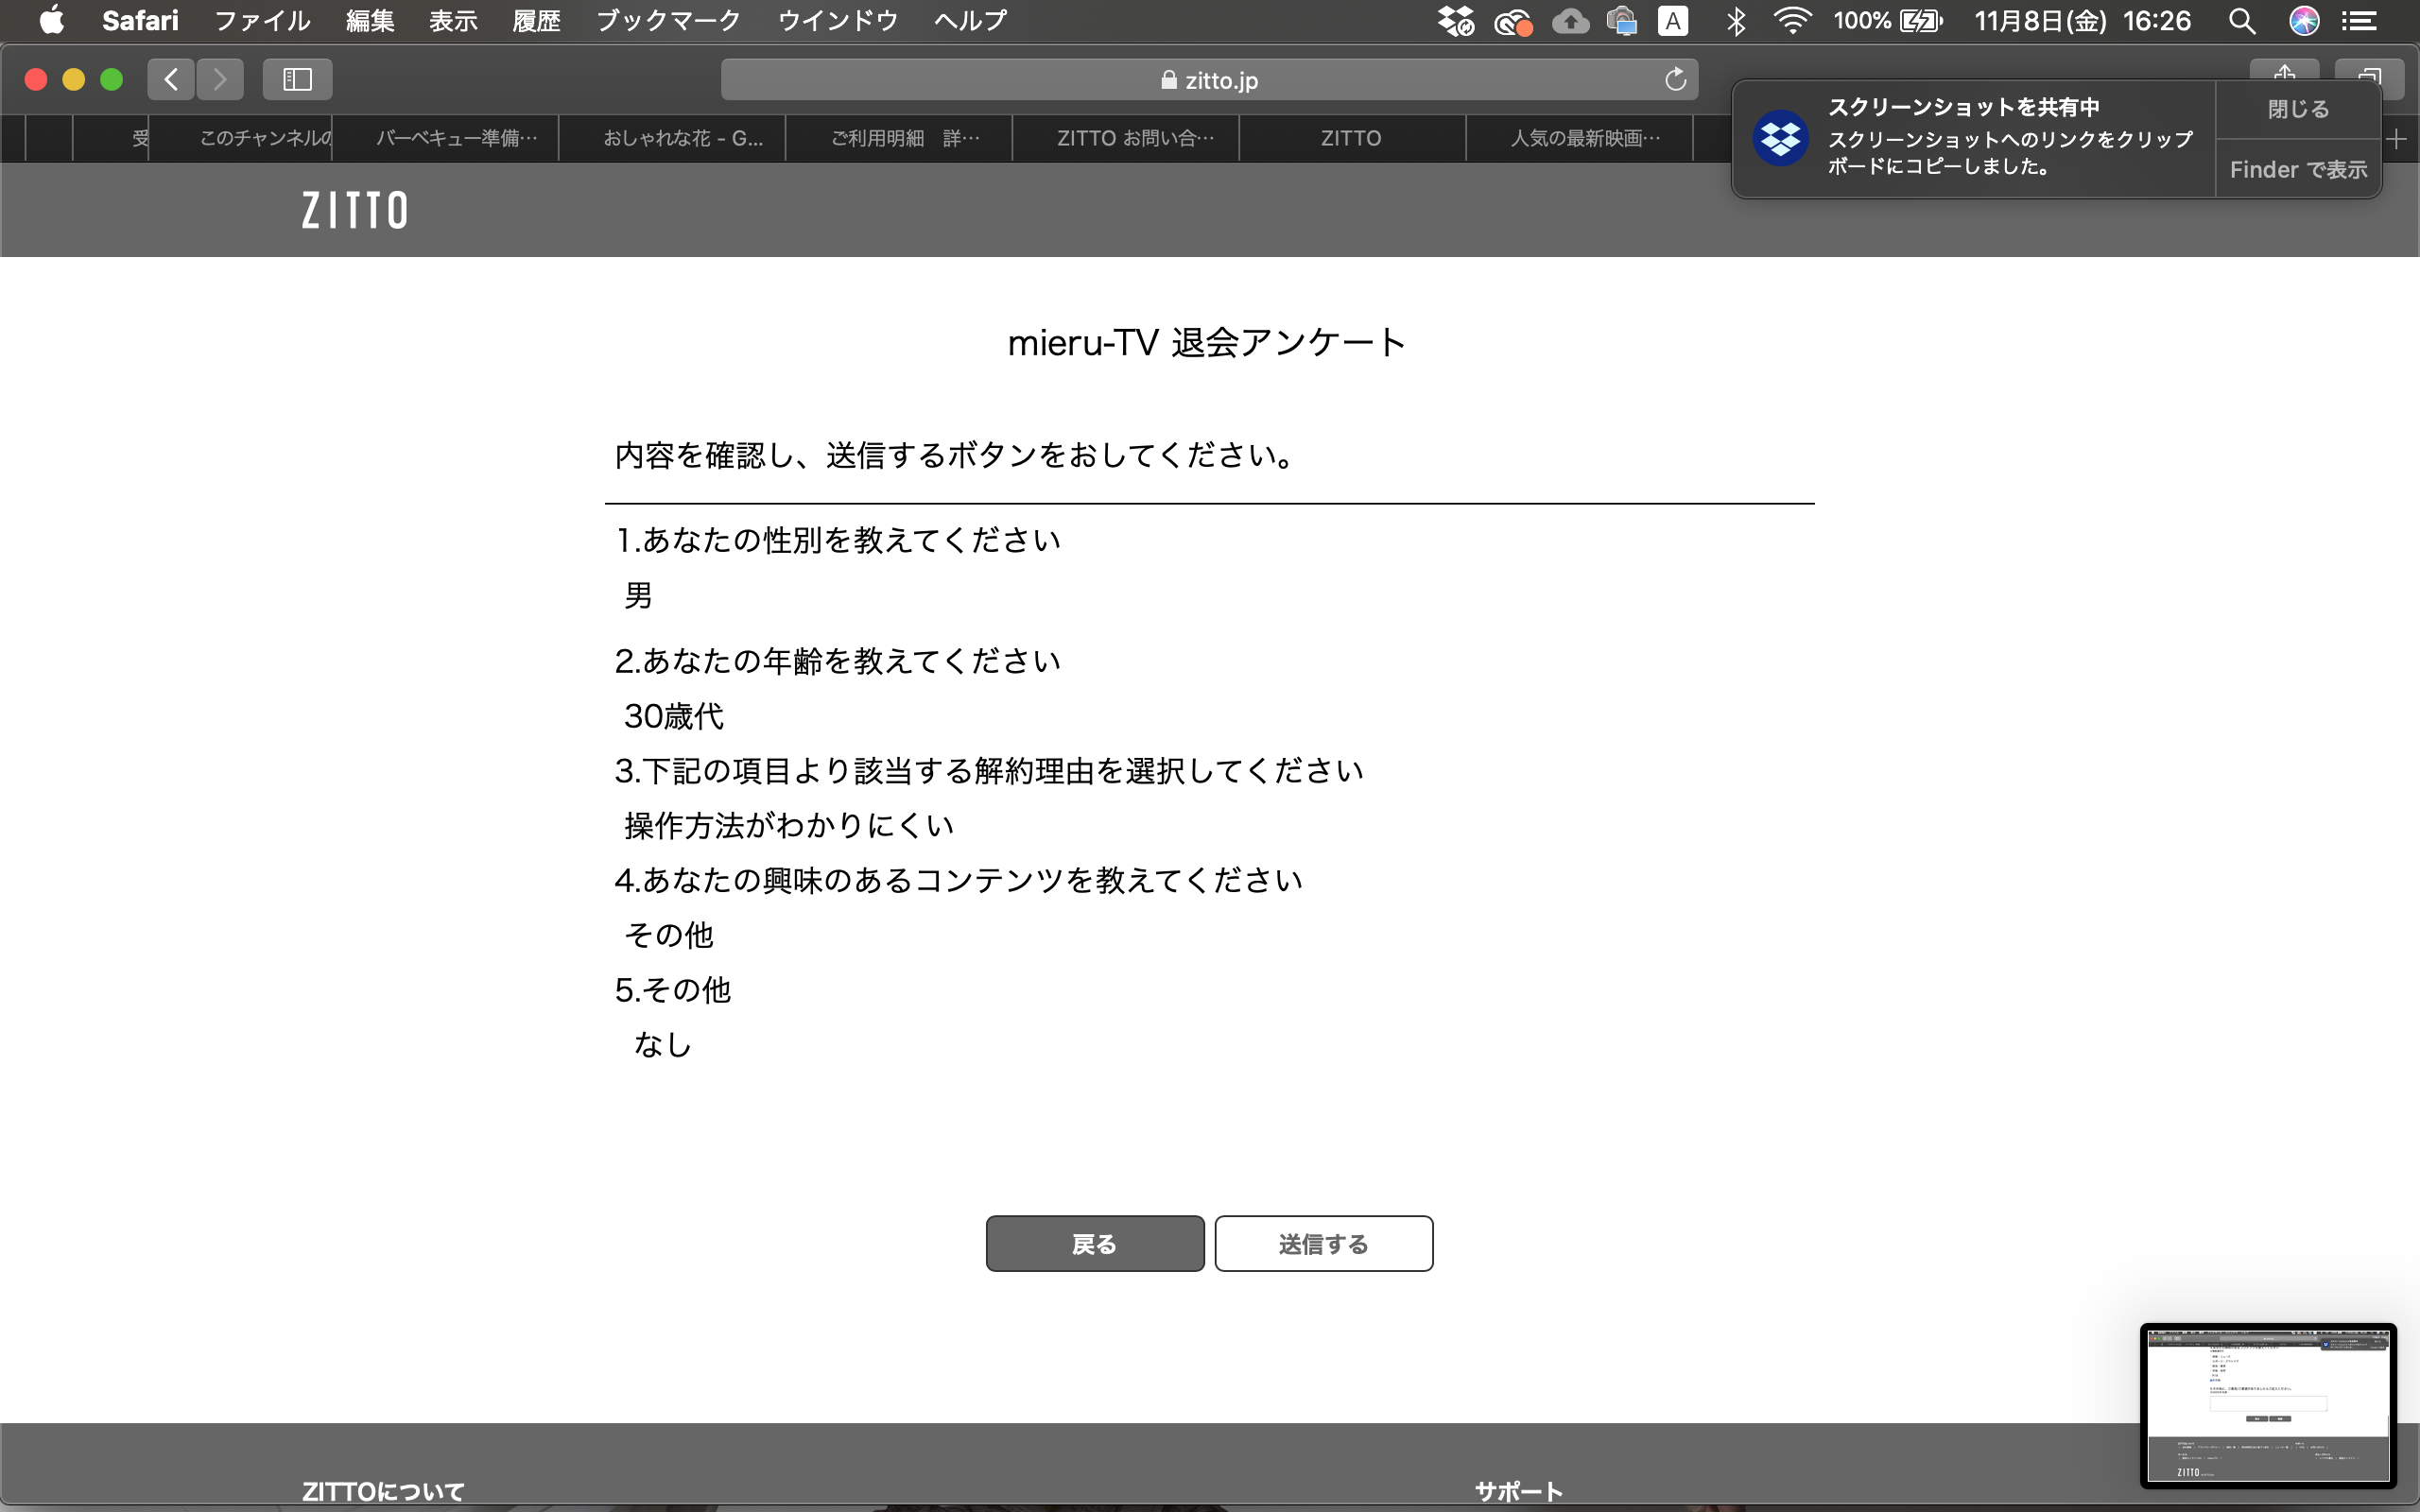Open the Creative Cloud menu bar icon
This screenshot has height=1512, width=2420.
1513,21
